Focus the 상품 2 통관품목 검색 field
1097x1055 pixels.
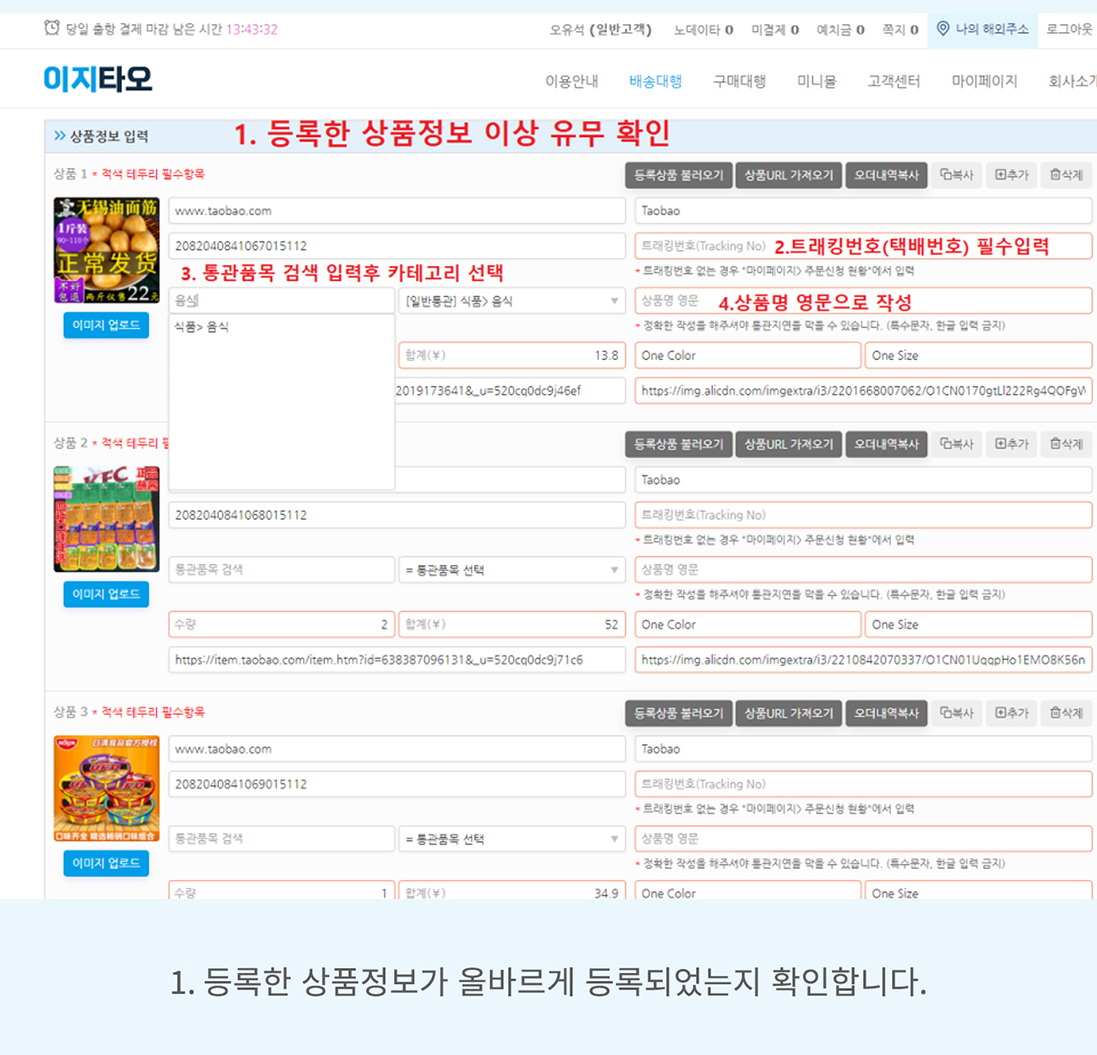(281, 570)
